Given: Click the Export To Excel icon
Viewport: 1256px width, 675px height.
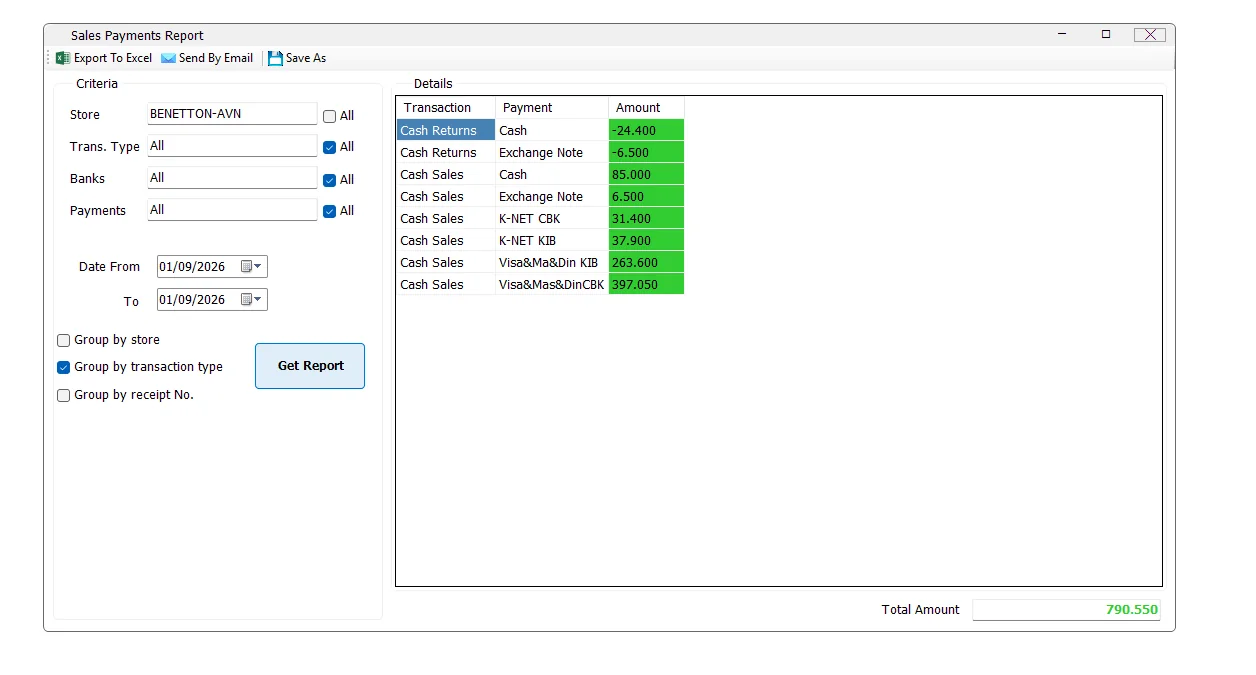Looking at the screenshot, I should point(63,58).
